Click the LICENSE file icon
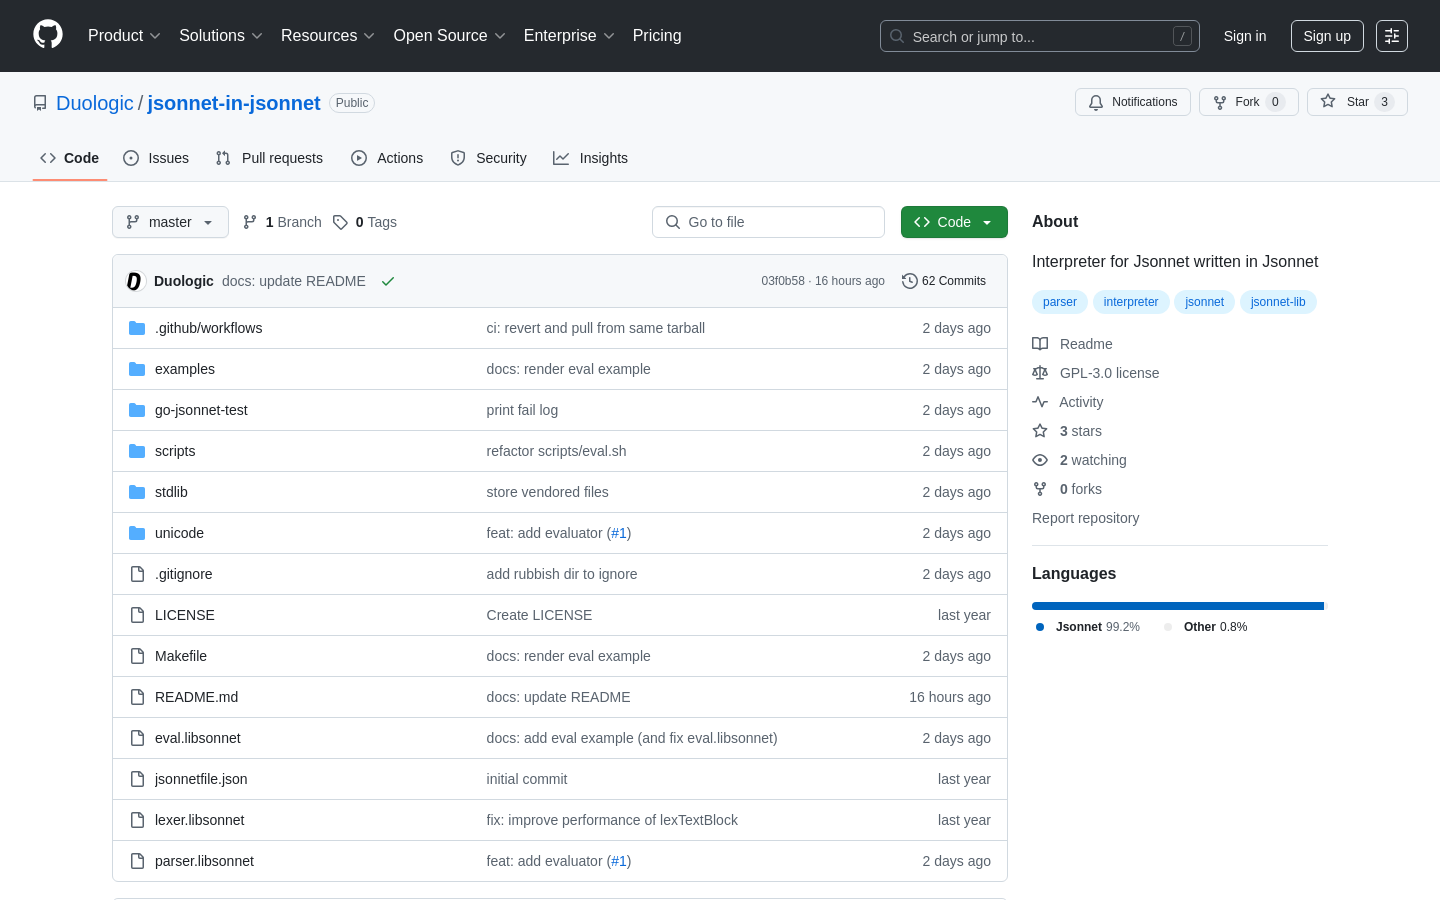Viewport: 1440px width, 900px height. [x=137, y=615]
